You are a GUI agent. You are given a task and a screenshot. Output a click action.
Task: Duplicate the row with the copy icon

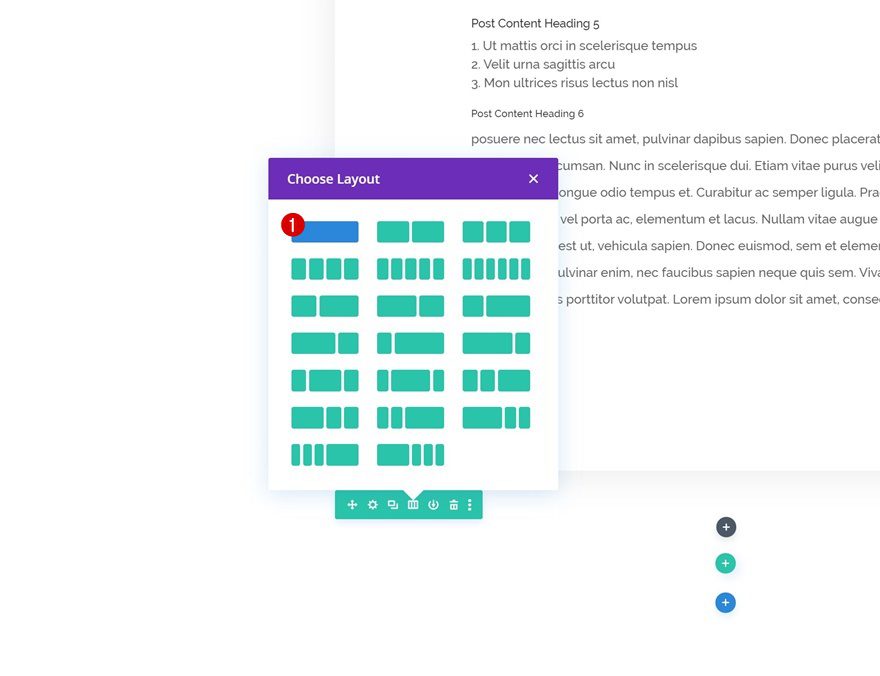point(392,505)
